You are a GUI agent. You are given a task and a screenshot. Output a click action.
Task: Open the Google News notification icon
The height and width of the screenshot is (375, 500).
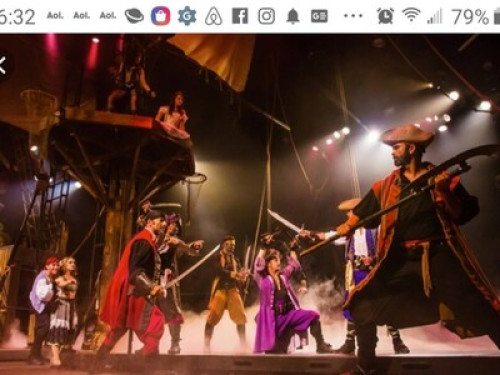(319, 16)
